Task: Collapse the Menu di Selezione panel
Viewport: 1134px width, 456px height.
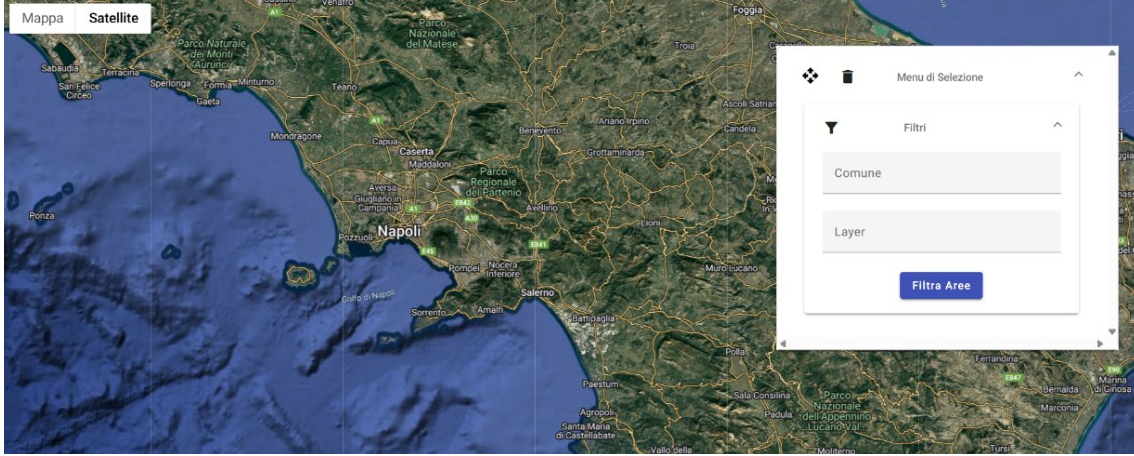Action: click(x=1078, y=75)
